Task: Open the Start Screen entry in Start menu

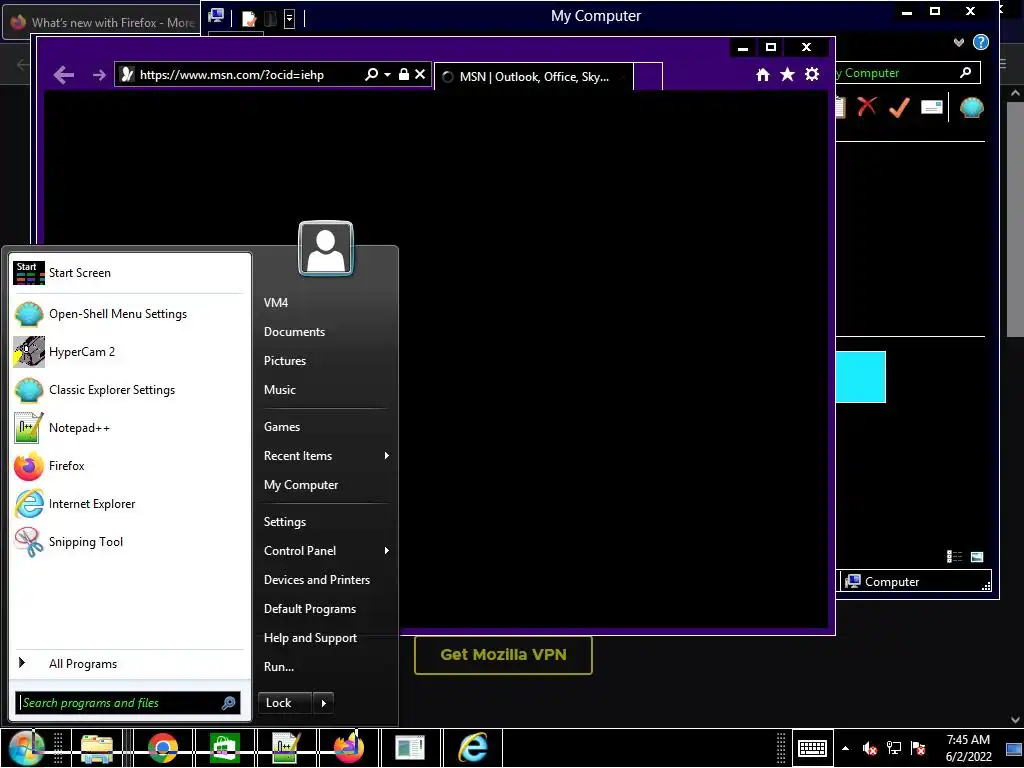Action: [x=129, y=273]
